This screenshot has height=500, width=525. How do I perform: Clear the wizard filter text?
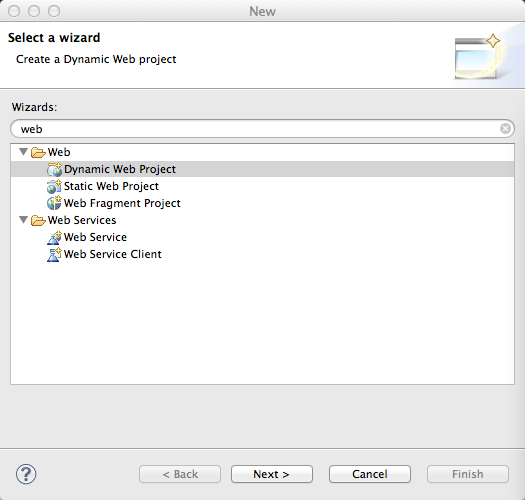505,129
